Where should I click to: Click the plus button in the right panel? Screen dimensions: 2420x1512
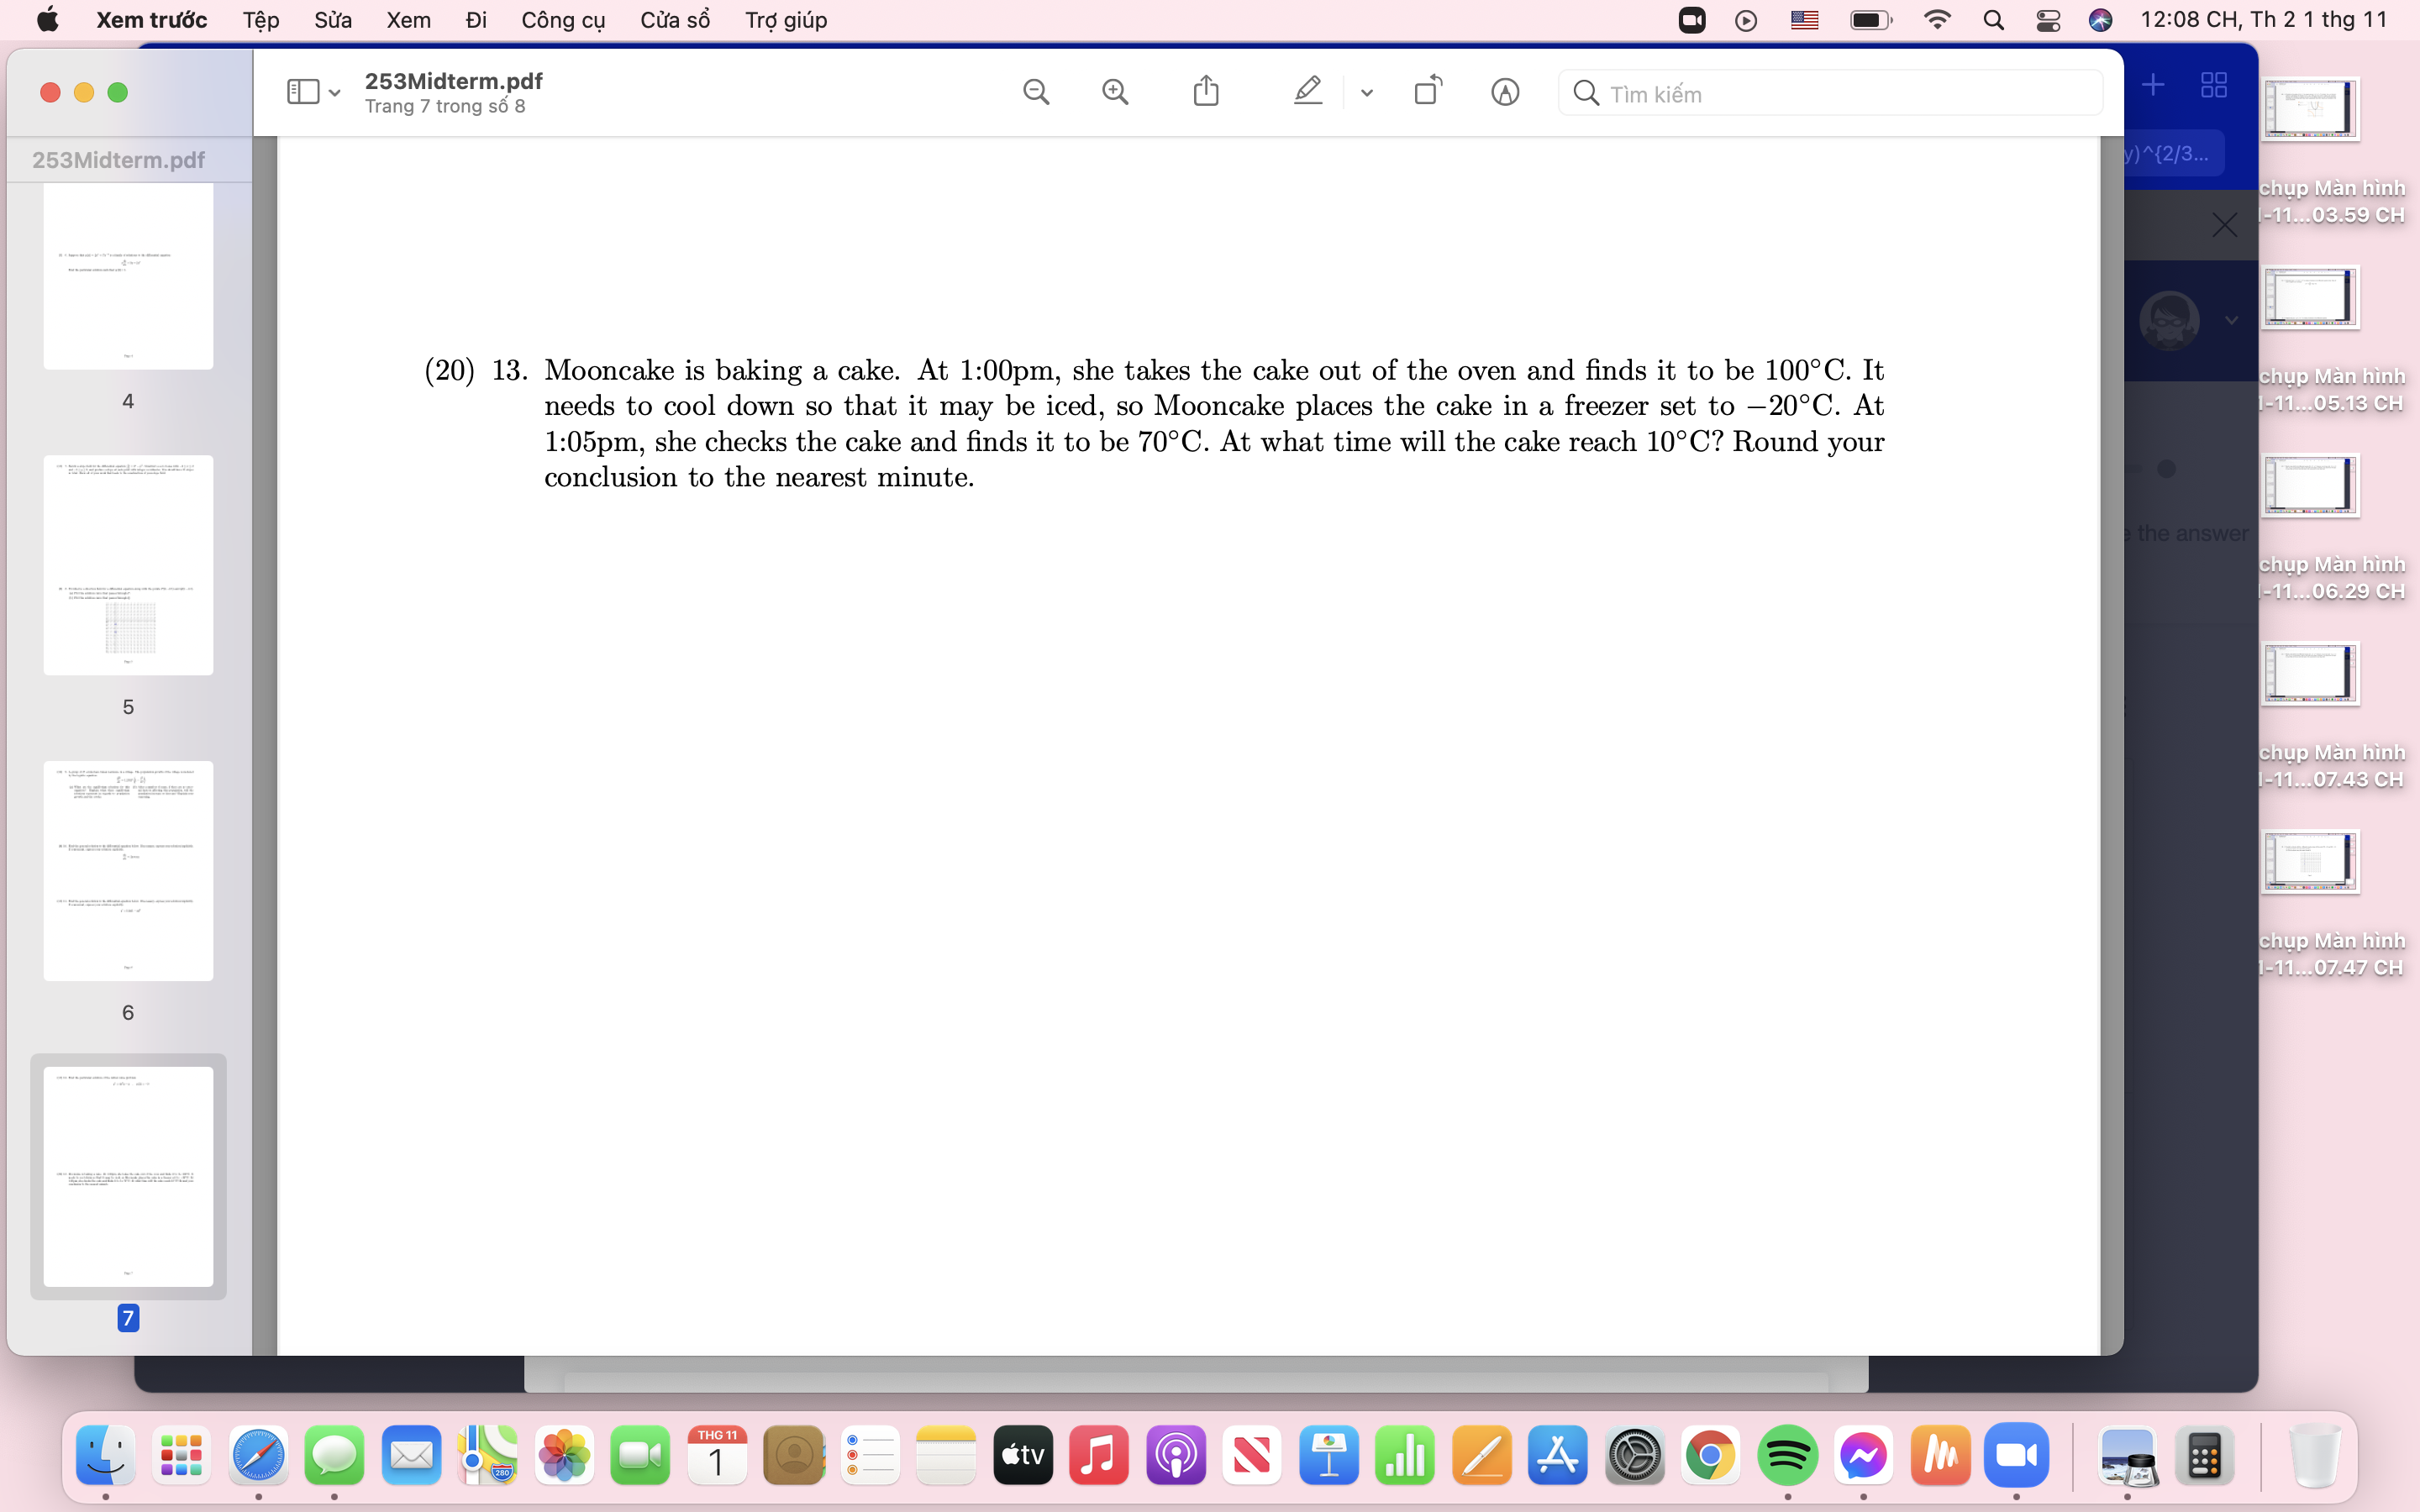pos(2152,85)
